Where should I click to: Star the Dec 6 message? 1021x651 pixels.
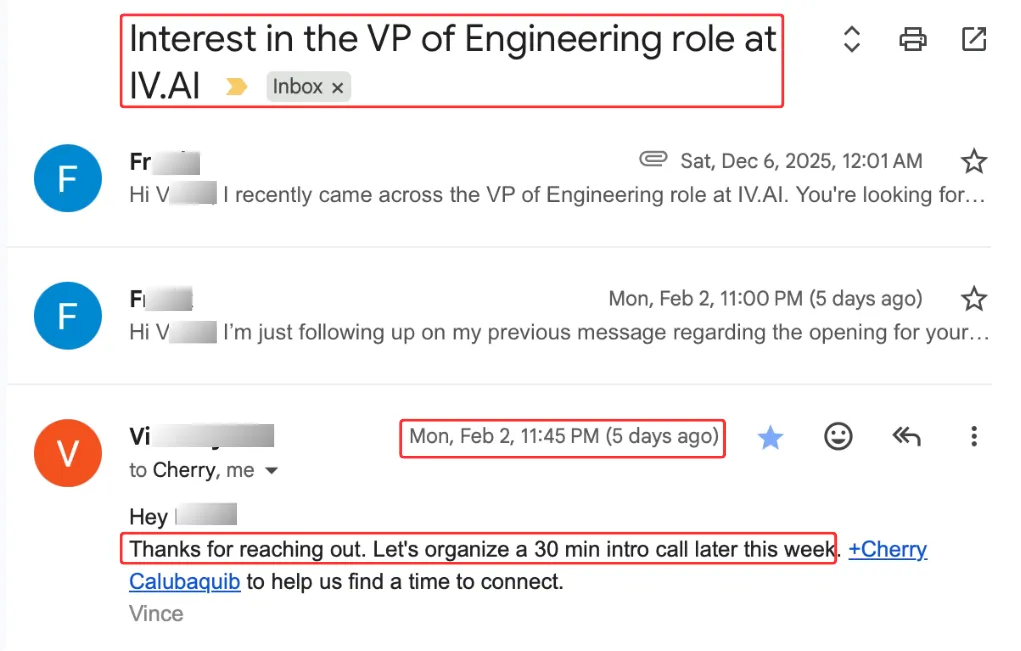[973, 161]
